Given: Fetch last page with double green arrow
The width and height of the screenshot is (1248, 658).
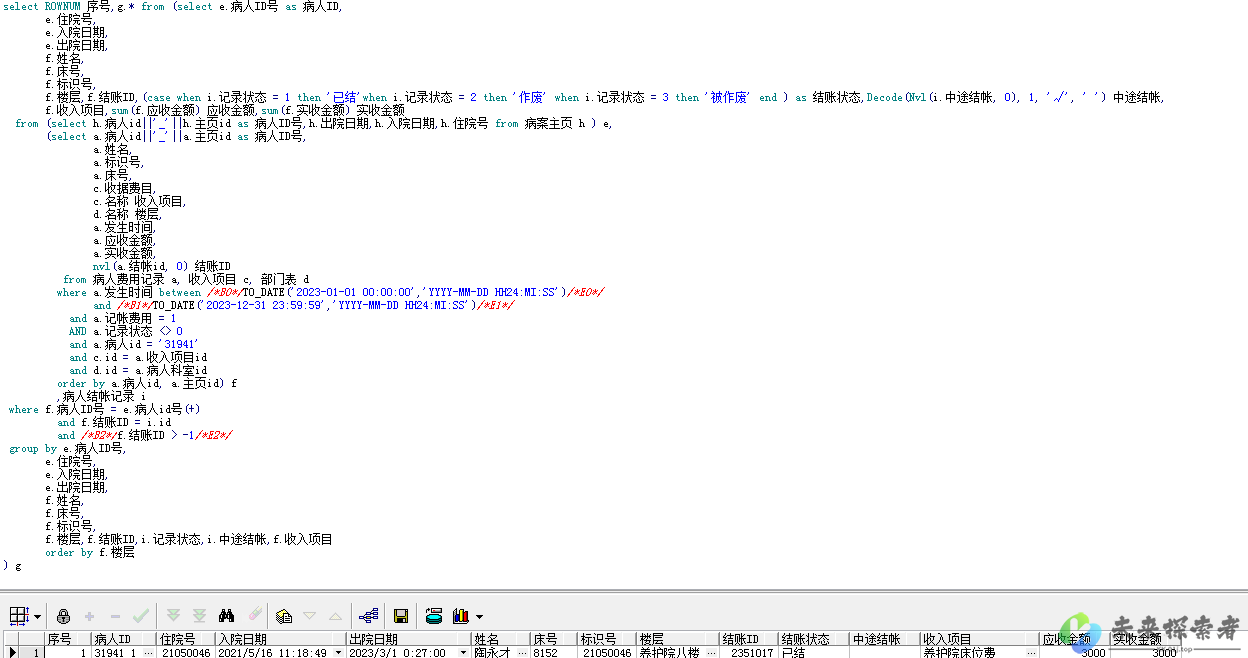Looking at the screenshot, I should (199, 616).
